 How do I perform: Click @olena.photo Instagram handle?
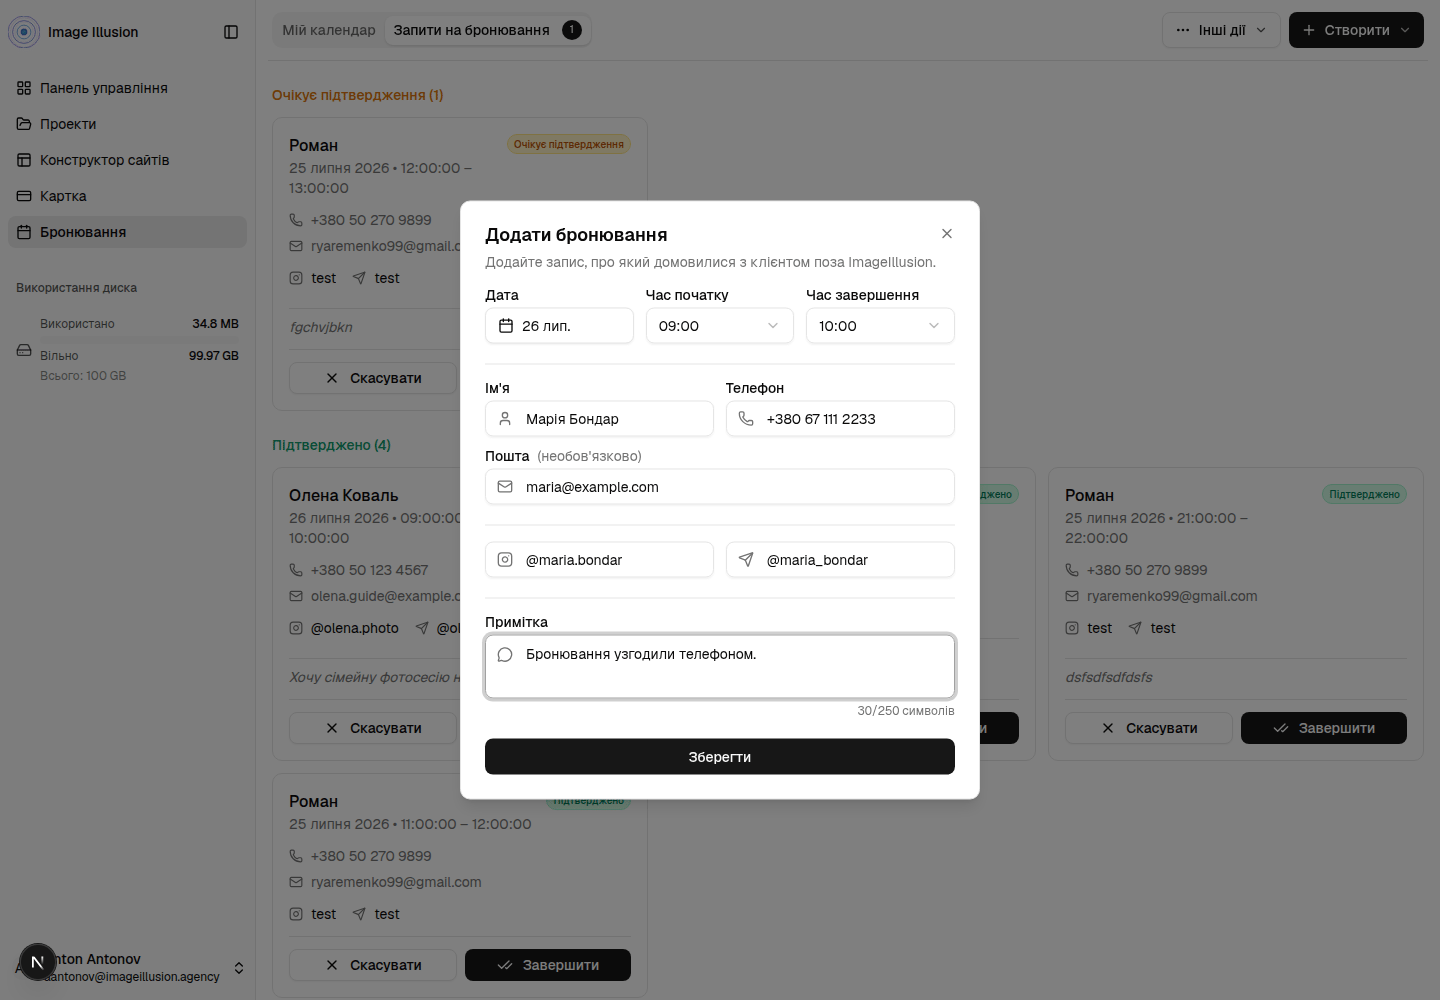[x=355, y=628]
